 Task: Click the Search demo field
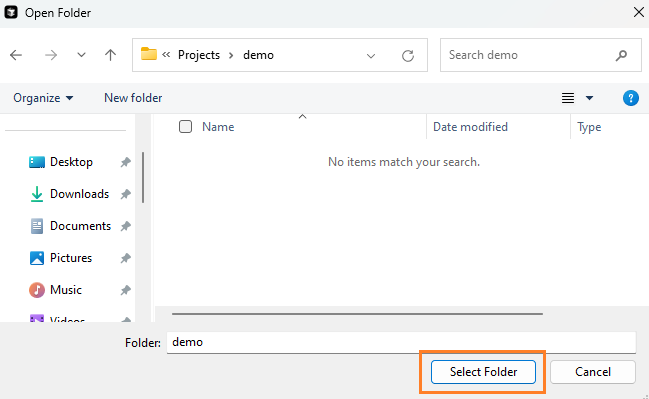point(541,55)
